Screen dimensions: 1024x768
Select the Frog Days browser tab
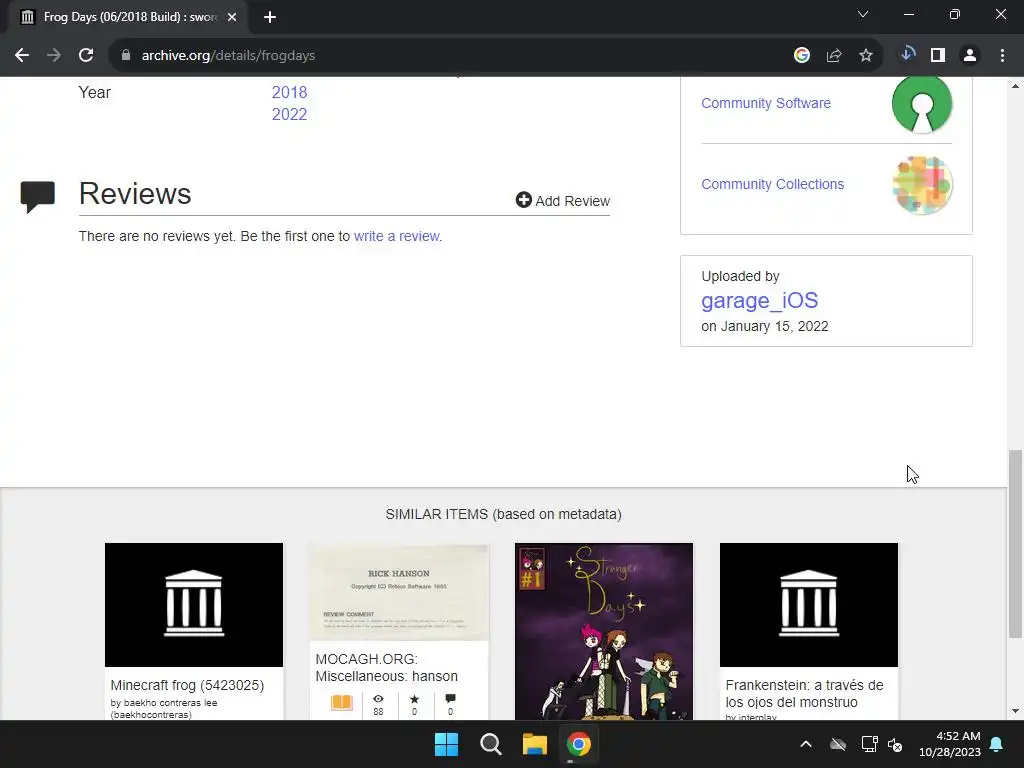pos(129,17)
